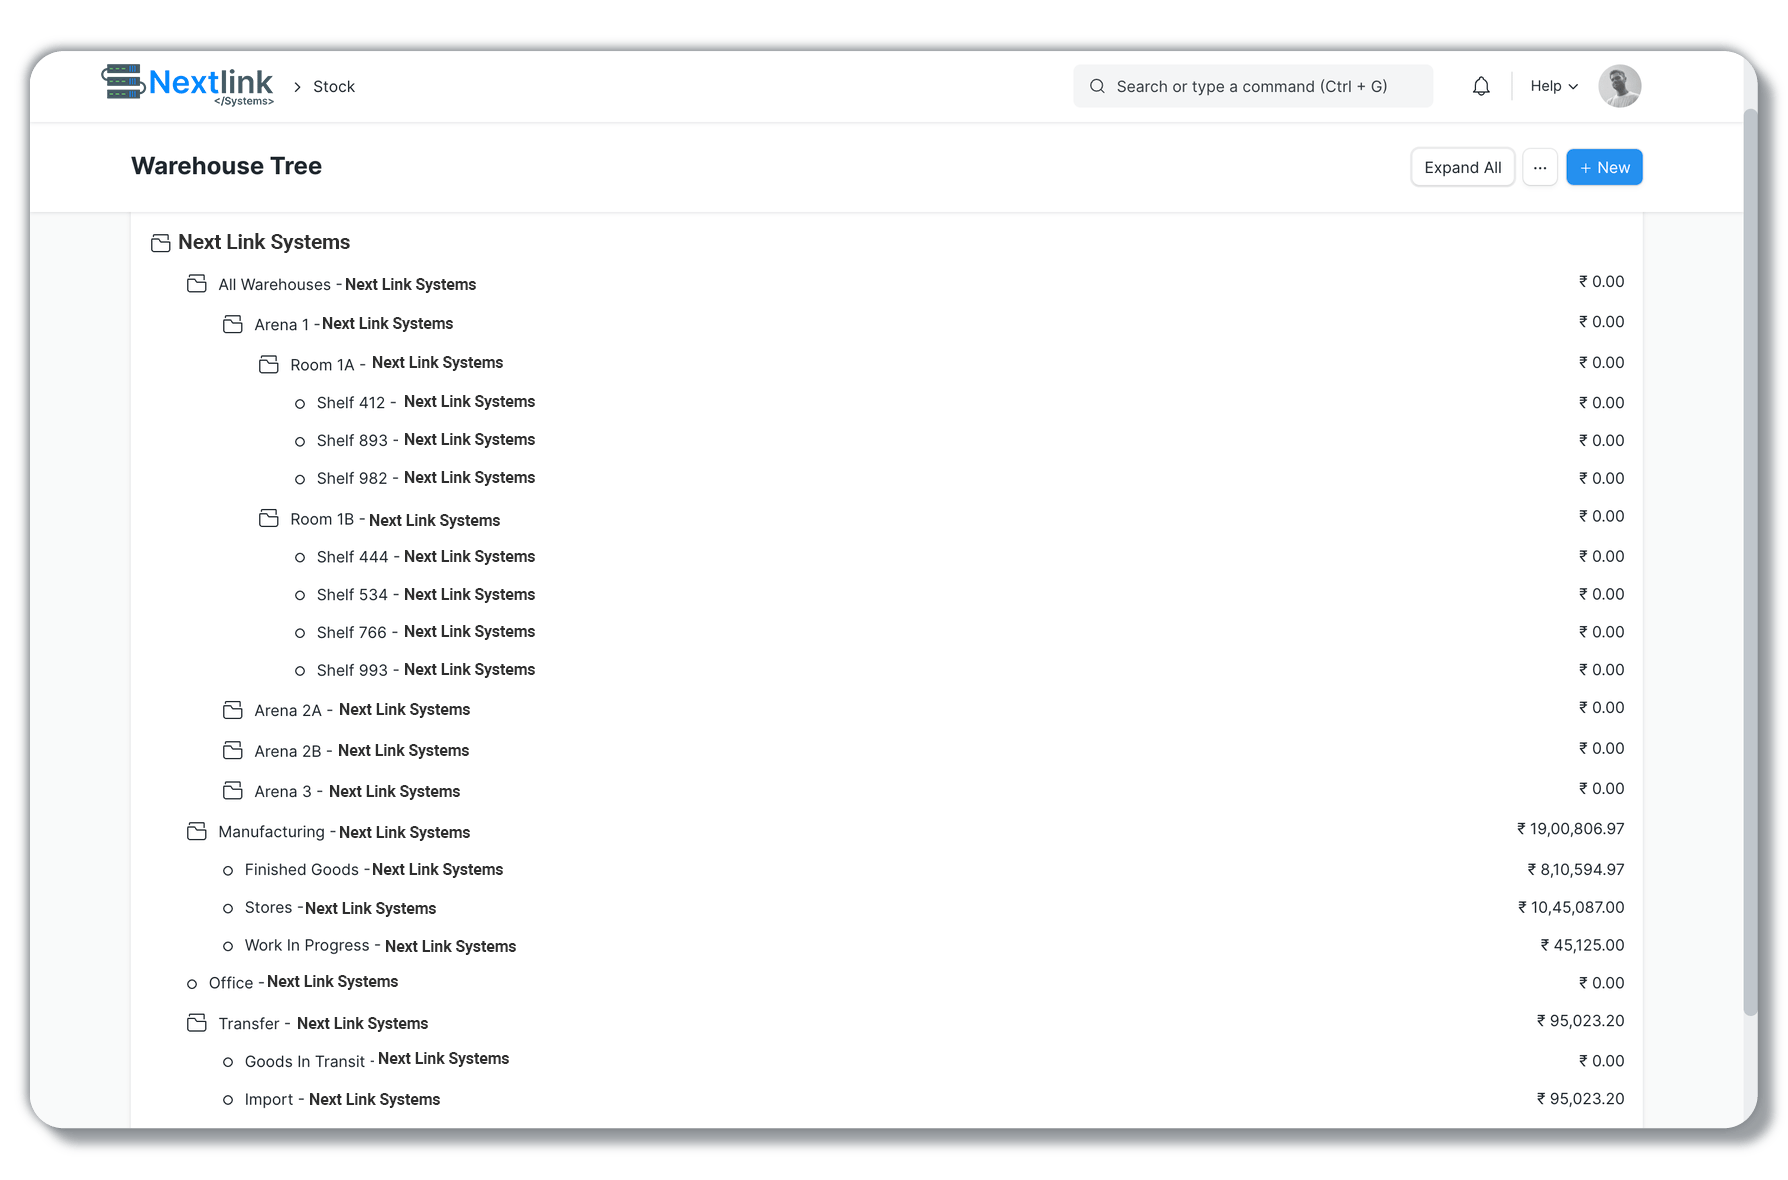Click the Shelf 982 circle node icon

coord(300,480)
